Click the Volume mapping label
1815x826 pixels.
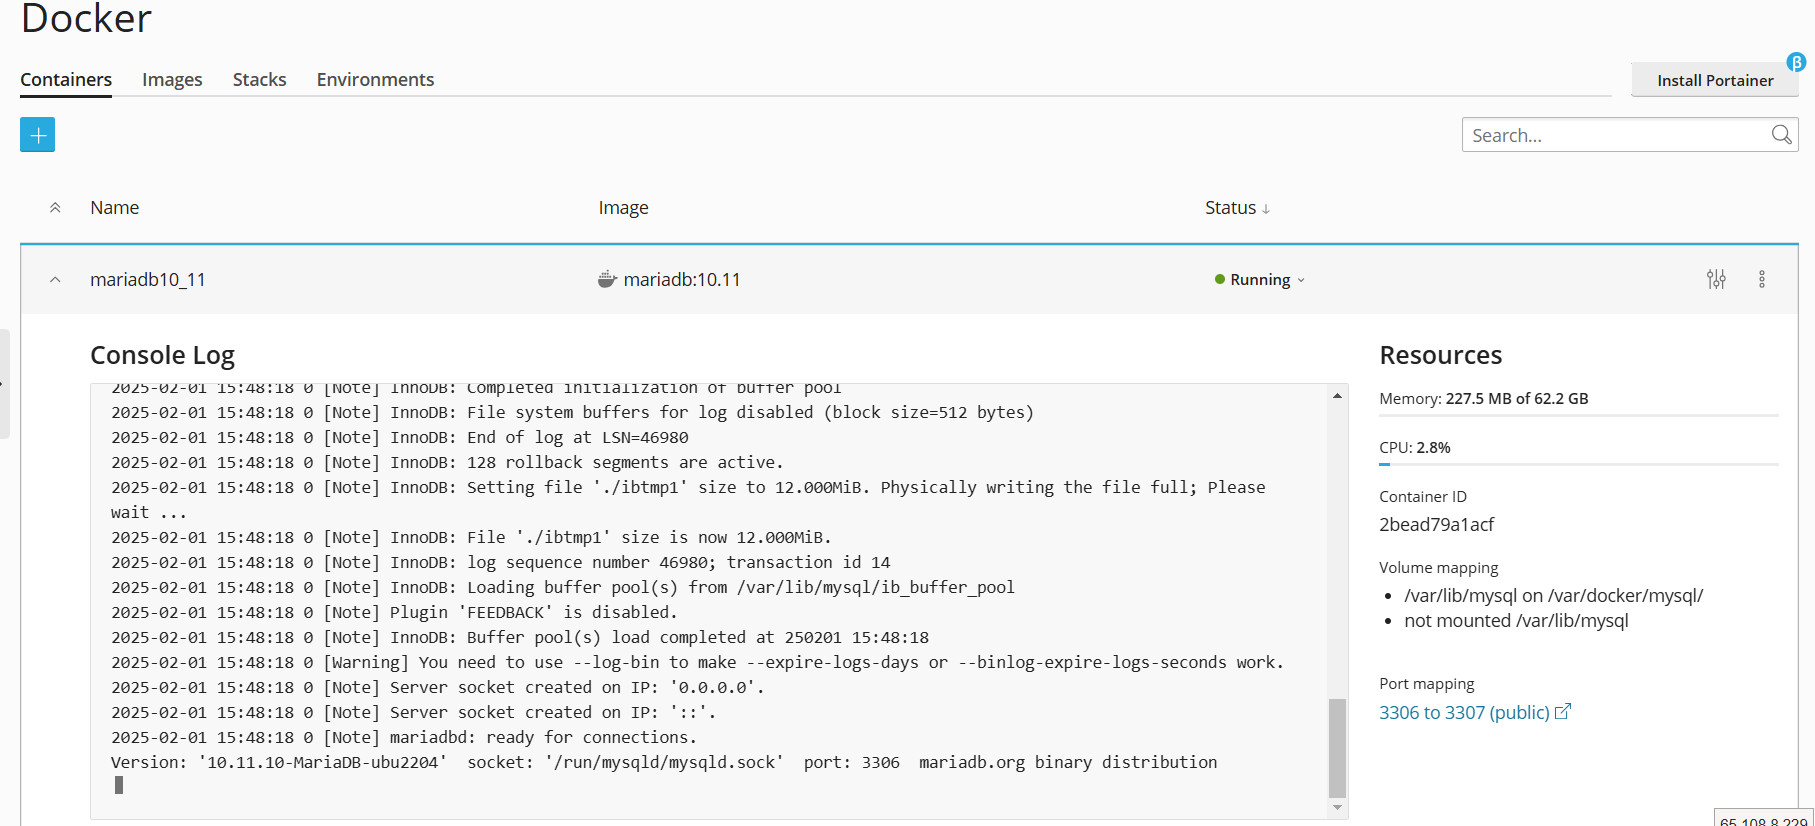coord(1438,568)
